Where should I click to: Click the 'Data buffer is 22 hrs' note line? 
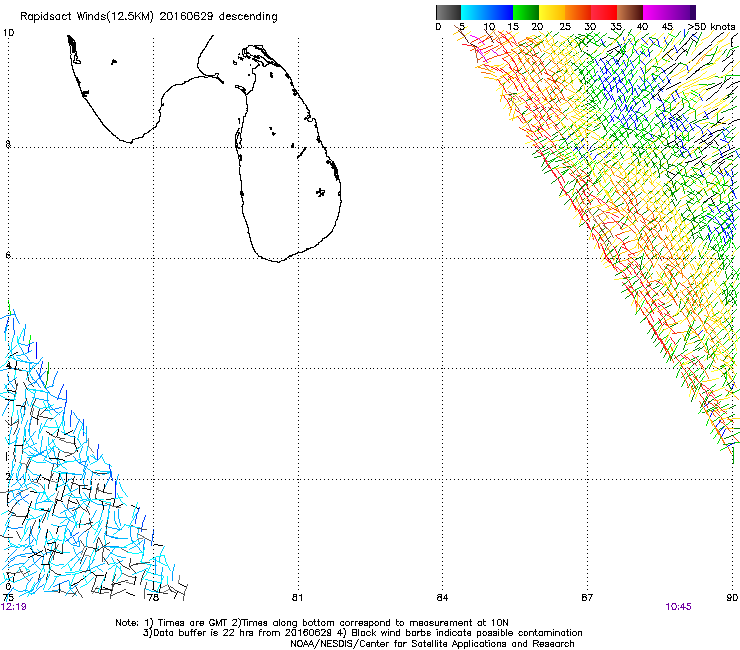[362, 633]
